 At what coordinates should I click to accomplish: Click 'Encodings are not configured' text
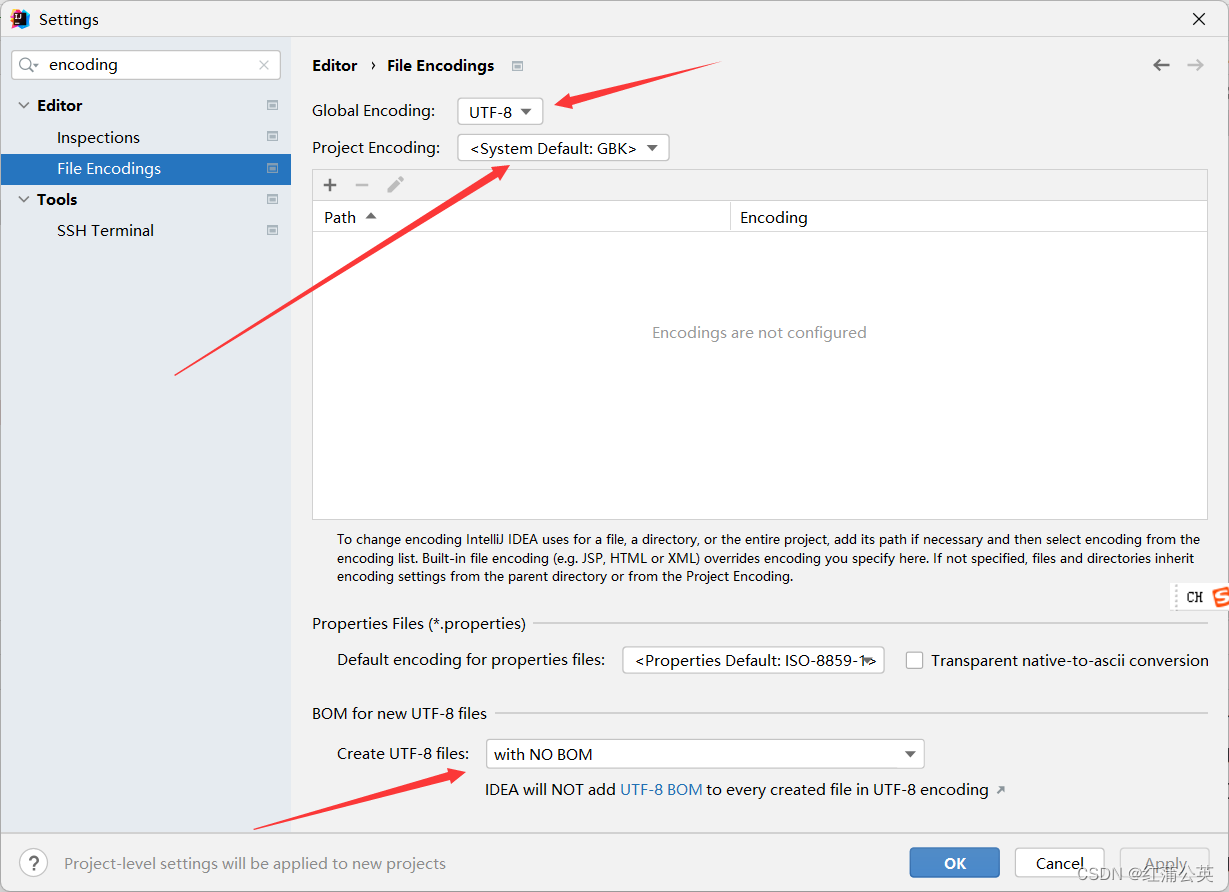pyautogui.click(x=759, y=332)
